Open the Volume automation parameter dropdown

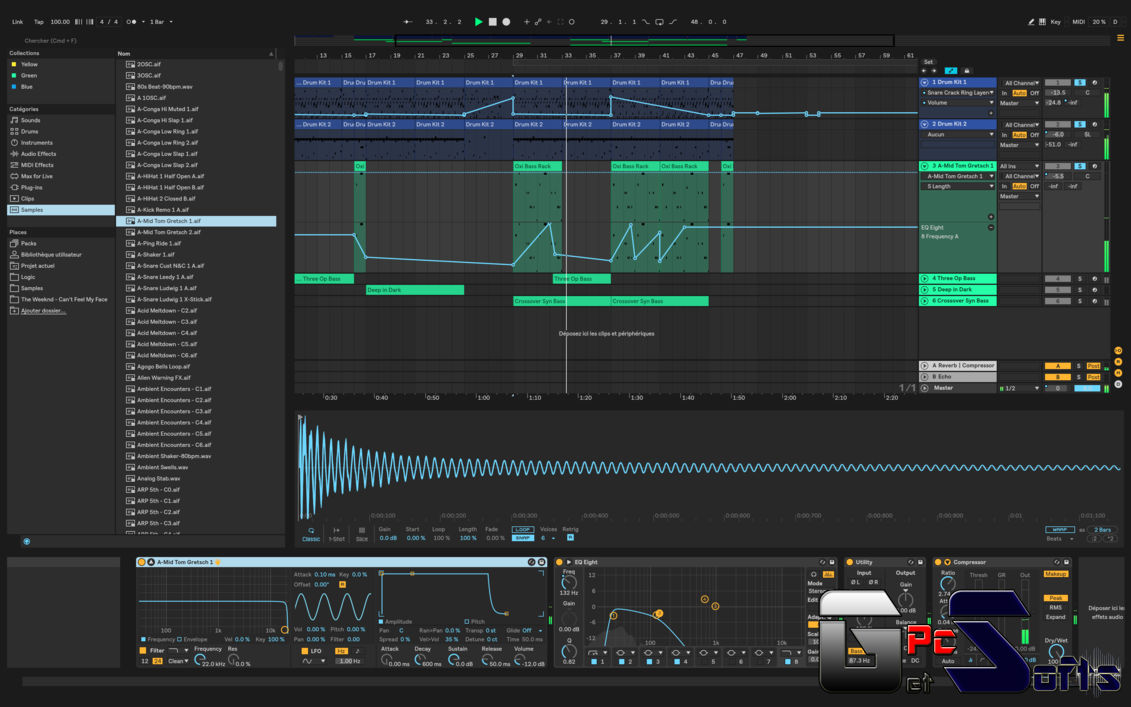[958, 102]
